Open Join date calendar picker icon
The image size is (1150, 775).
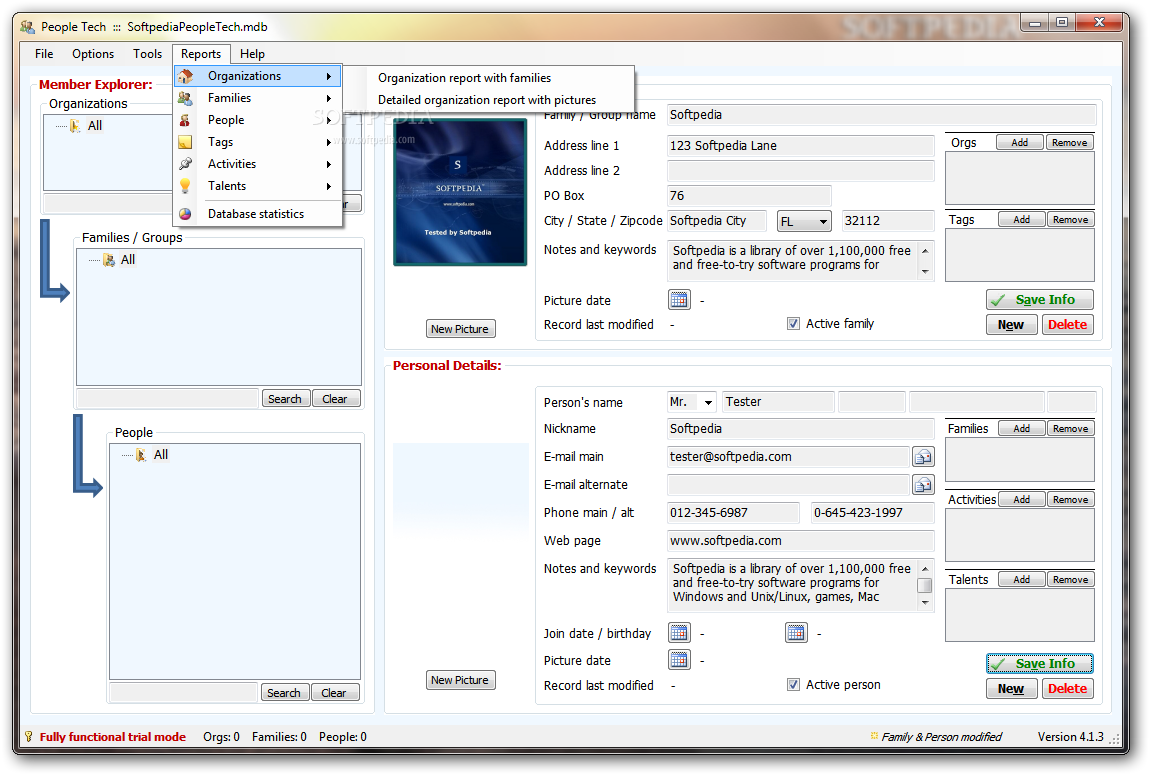pyautogui.click(x=679, y=632)
